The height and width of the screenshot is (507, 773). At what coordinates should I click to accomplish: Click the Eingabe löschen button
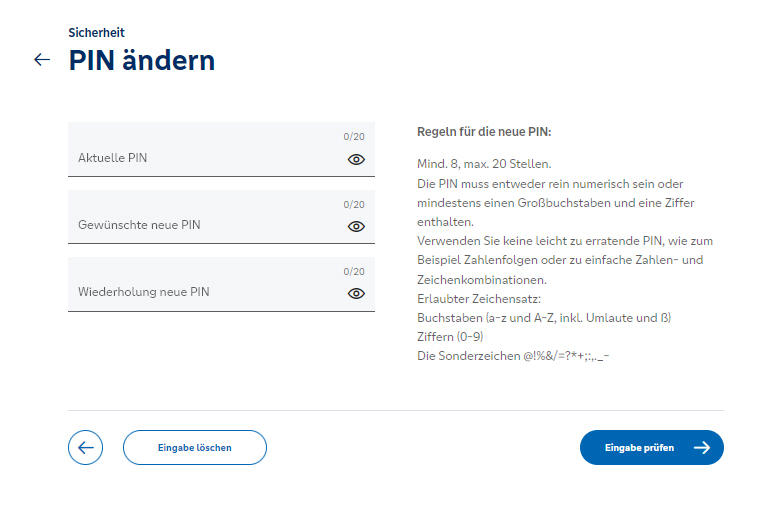pos(195,447)
